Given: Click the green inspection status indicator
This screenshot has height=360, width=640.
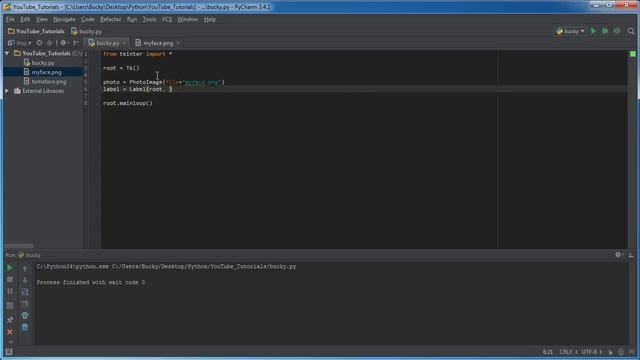Looking at the screenshot, I should tap(633, 54).
